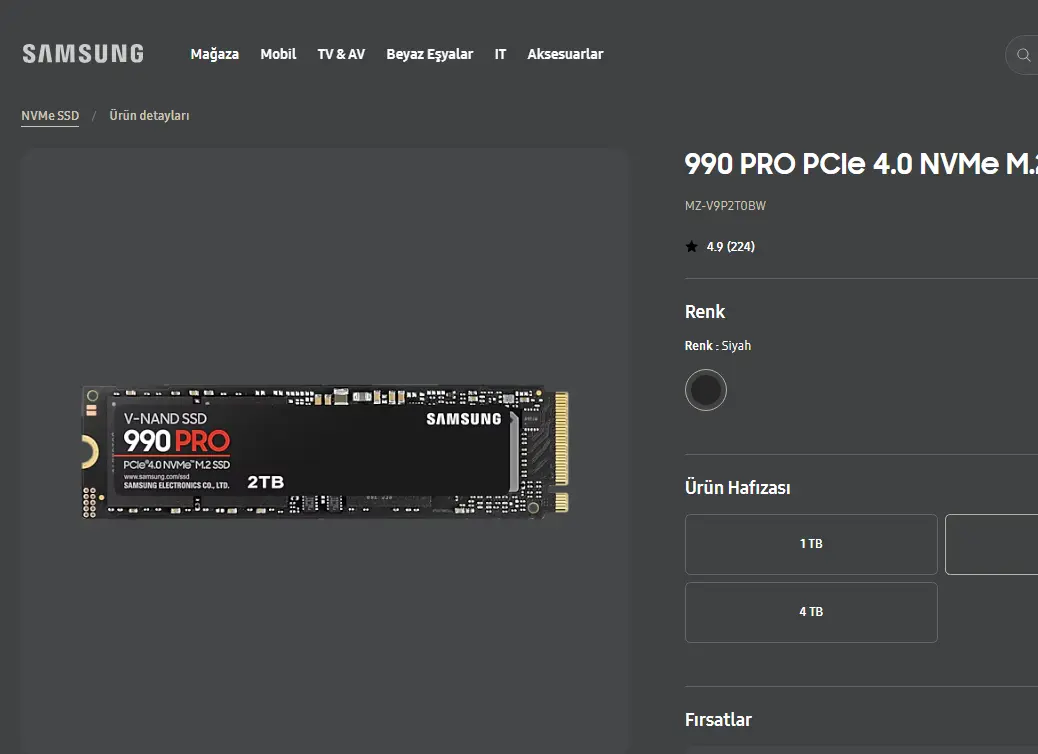
Task: Open the 4.9 (224) reviews link
Action: (x=730, y=246)
